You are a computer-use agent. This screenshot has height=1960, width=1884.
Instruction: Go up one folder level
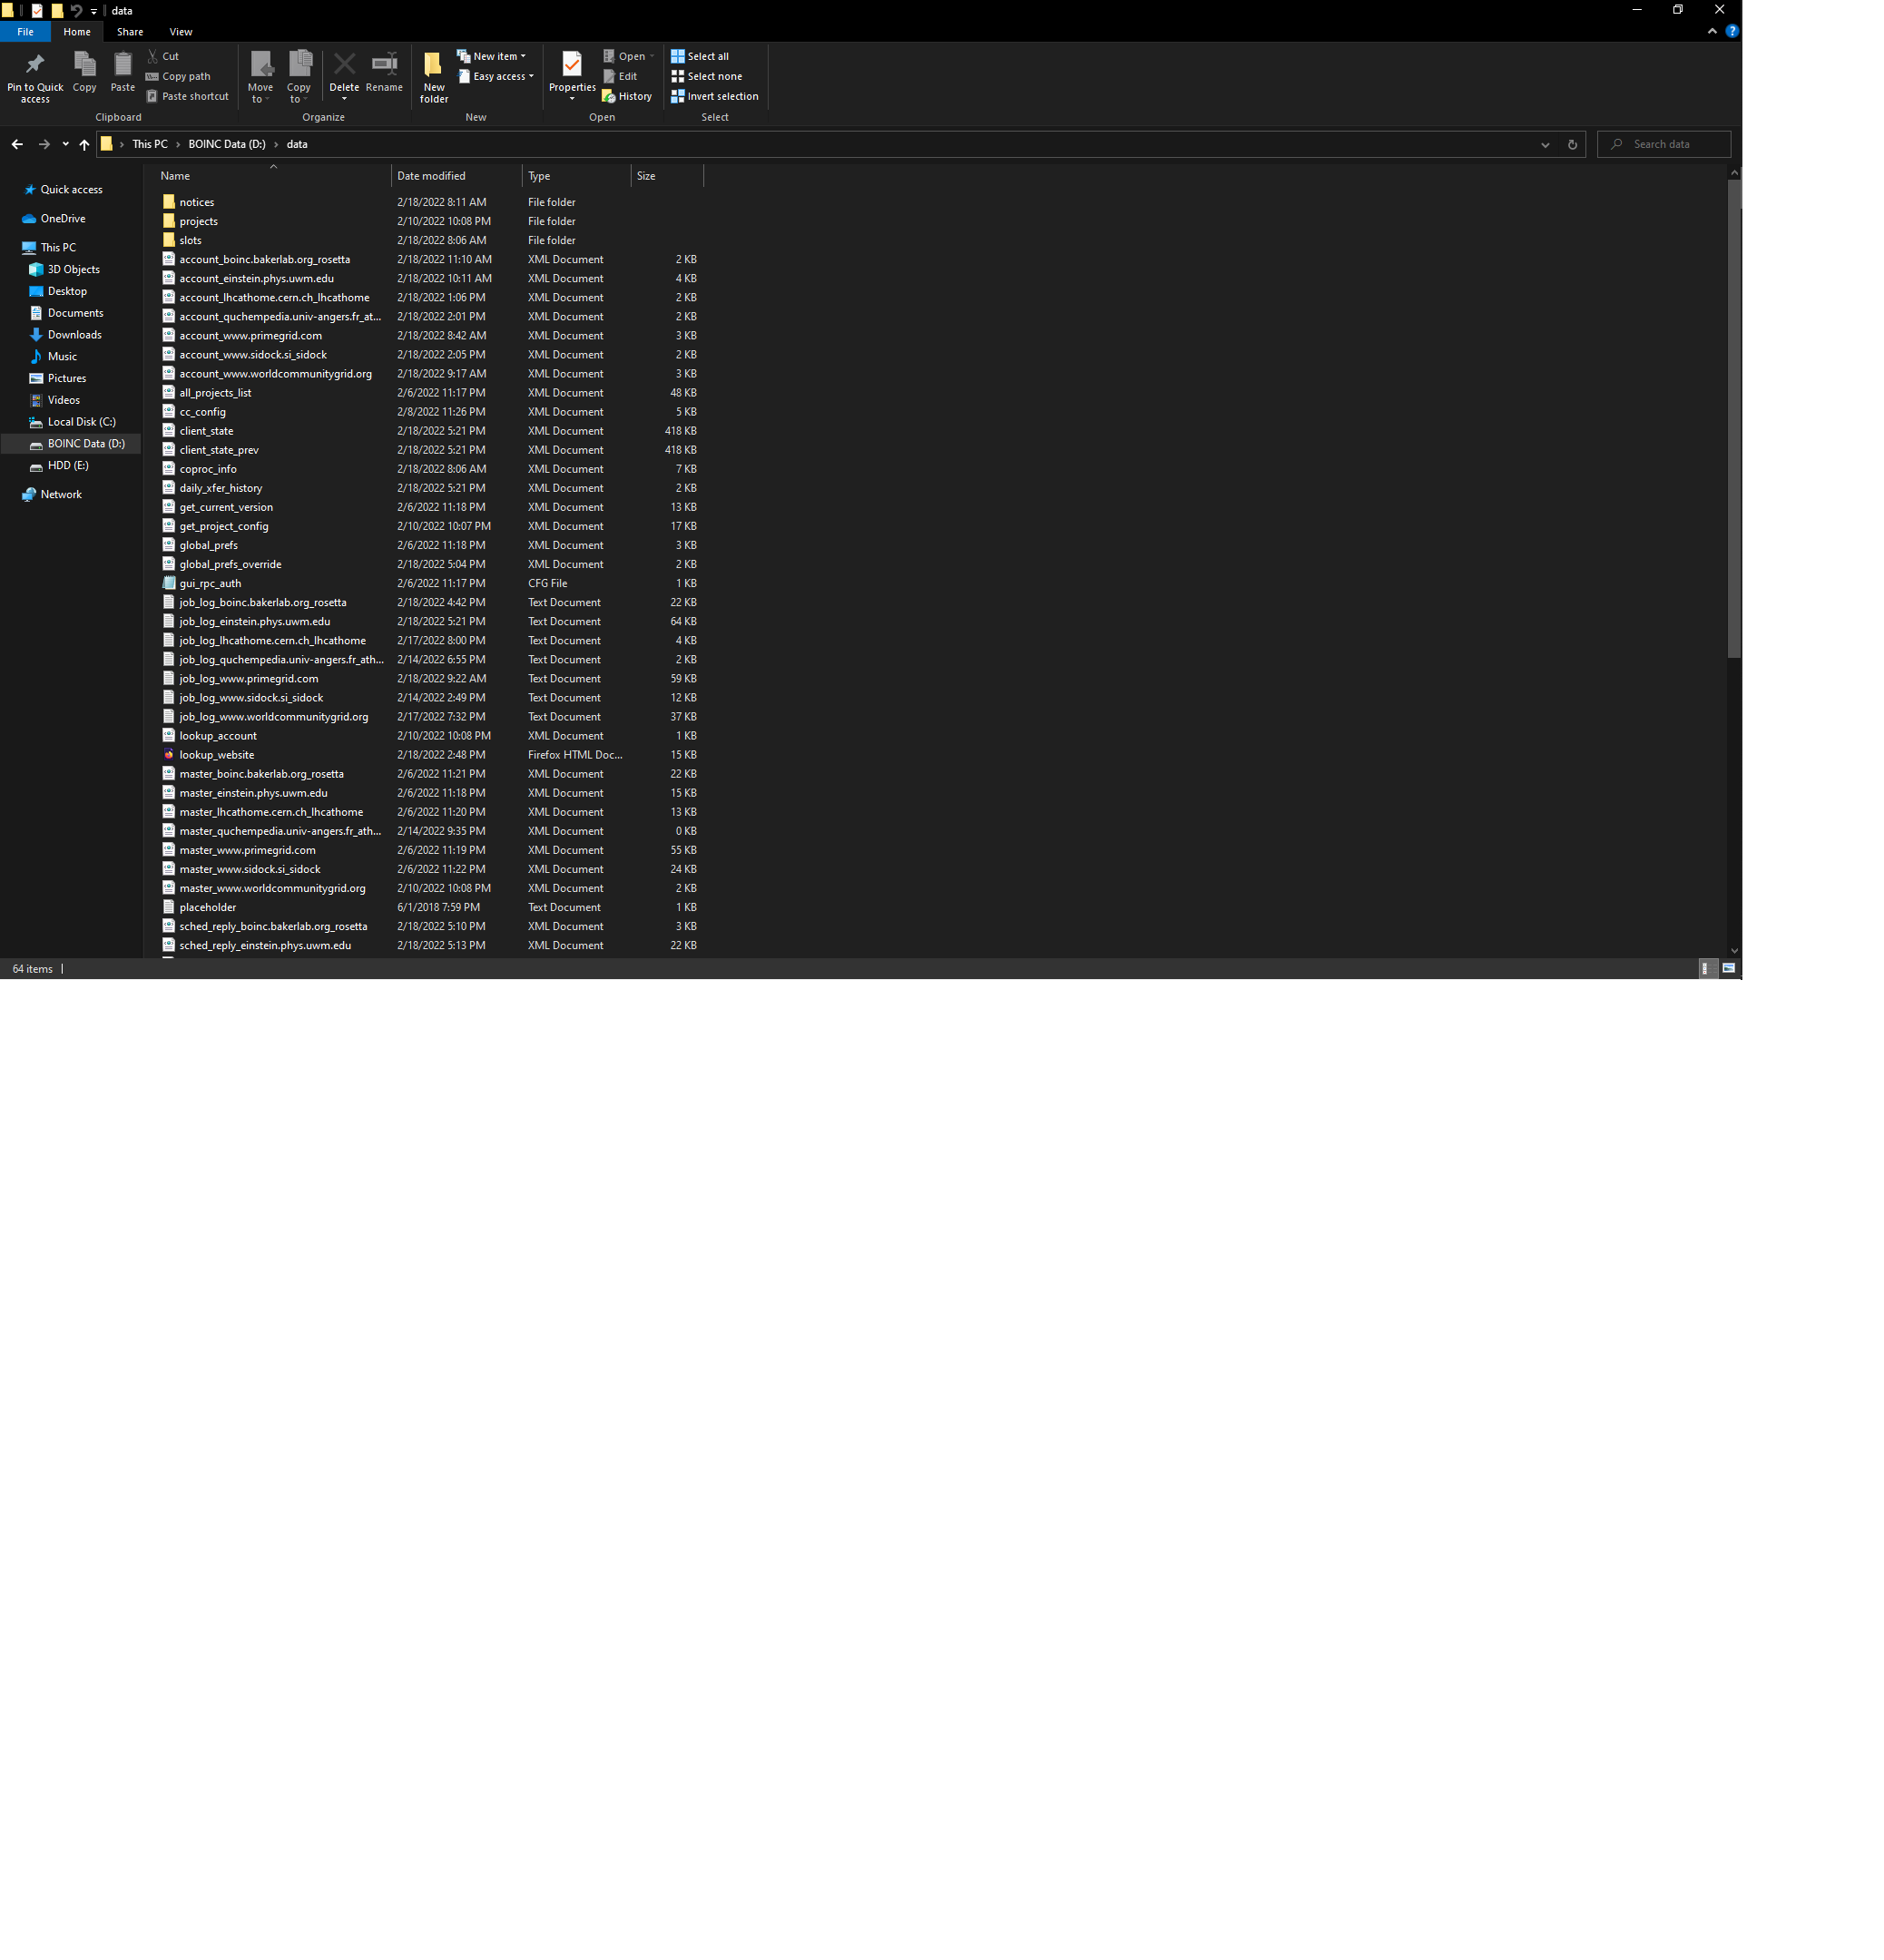(84, 145)
